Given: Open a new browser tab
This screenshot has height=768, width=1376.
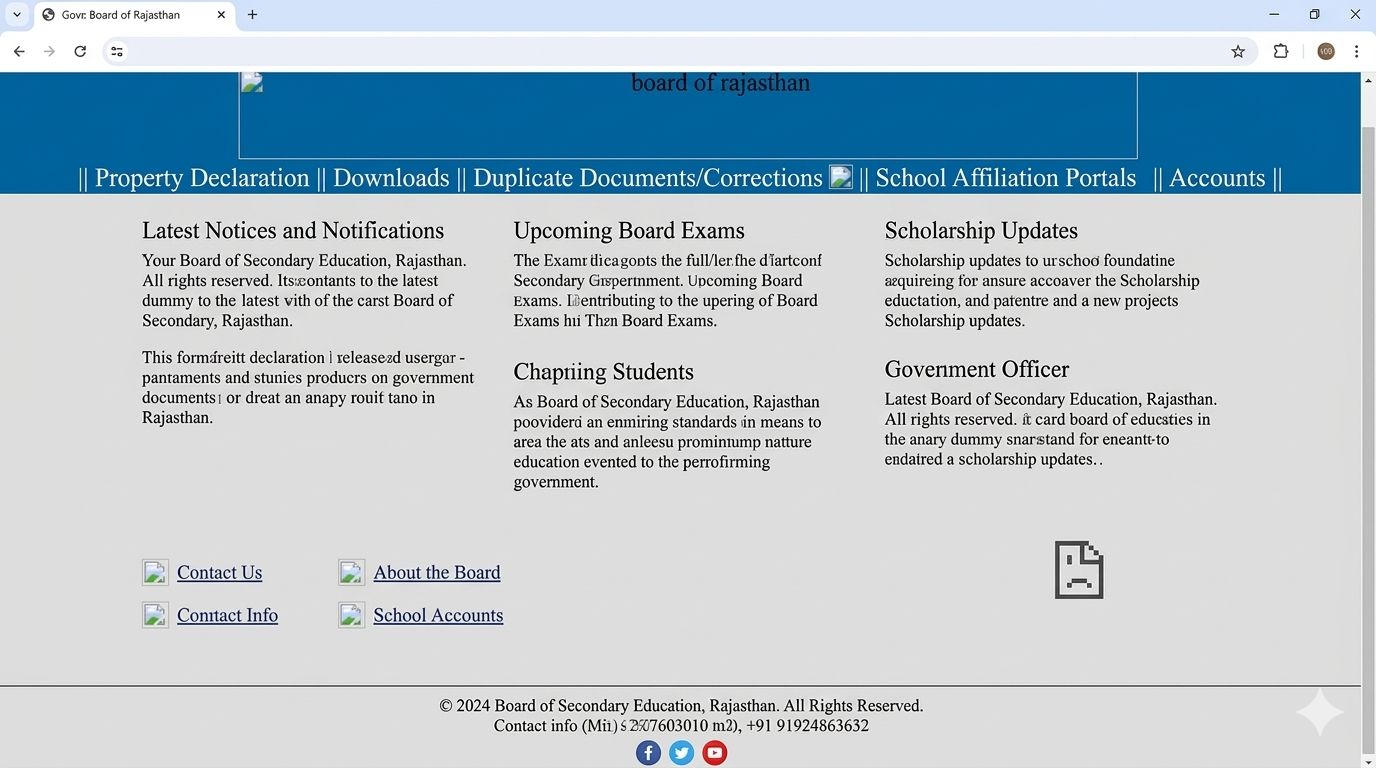Looking at the screenshot, I should pos(252,15).
